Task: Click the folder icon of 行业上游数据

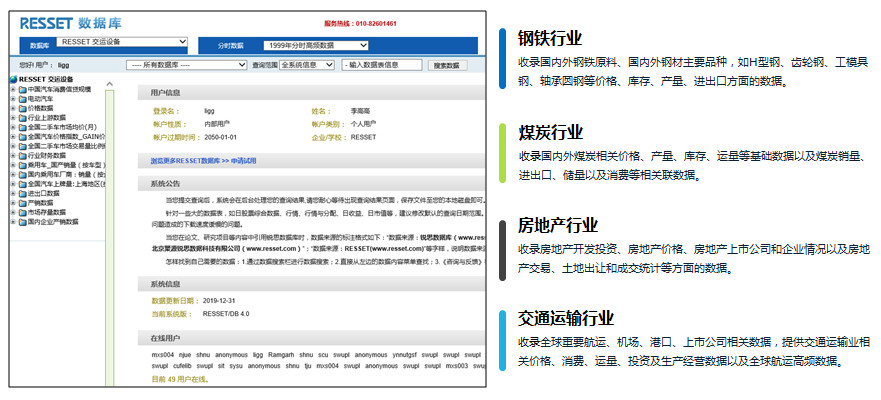Action: tap(22, 117)
